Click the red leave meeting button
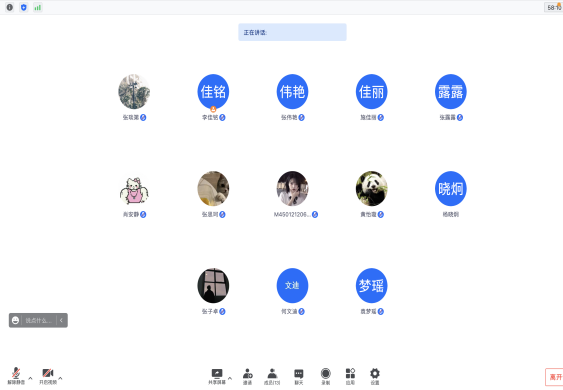The height and width of the screenshot is (390, 563). 554,377
